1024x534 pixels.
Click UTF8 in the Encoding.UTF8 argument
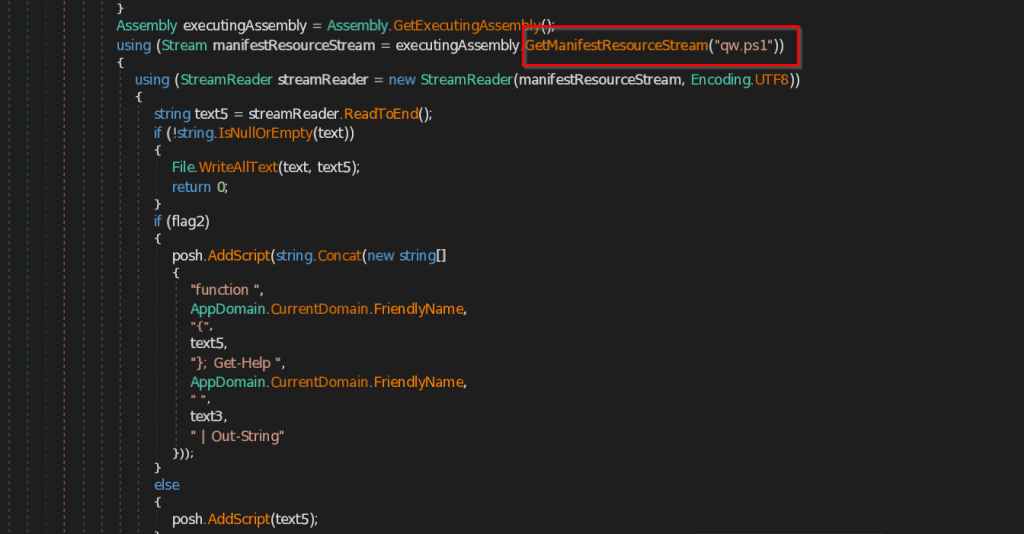click(774, 79)
